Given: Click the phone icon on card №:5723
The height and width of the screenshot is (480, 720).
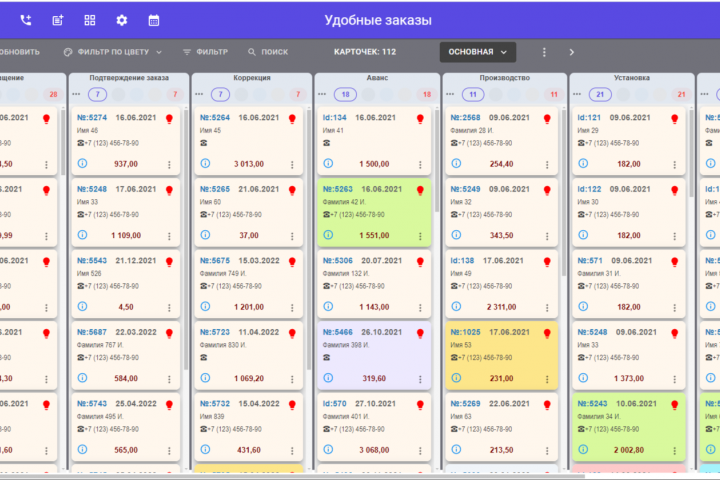Looking at the screenshot, I should pyautogui.click(x=203, y=357).
